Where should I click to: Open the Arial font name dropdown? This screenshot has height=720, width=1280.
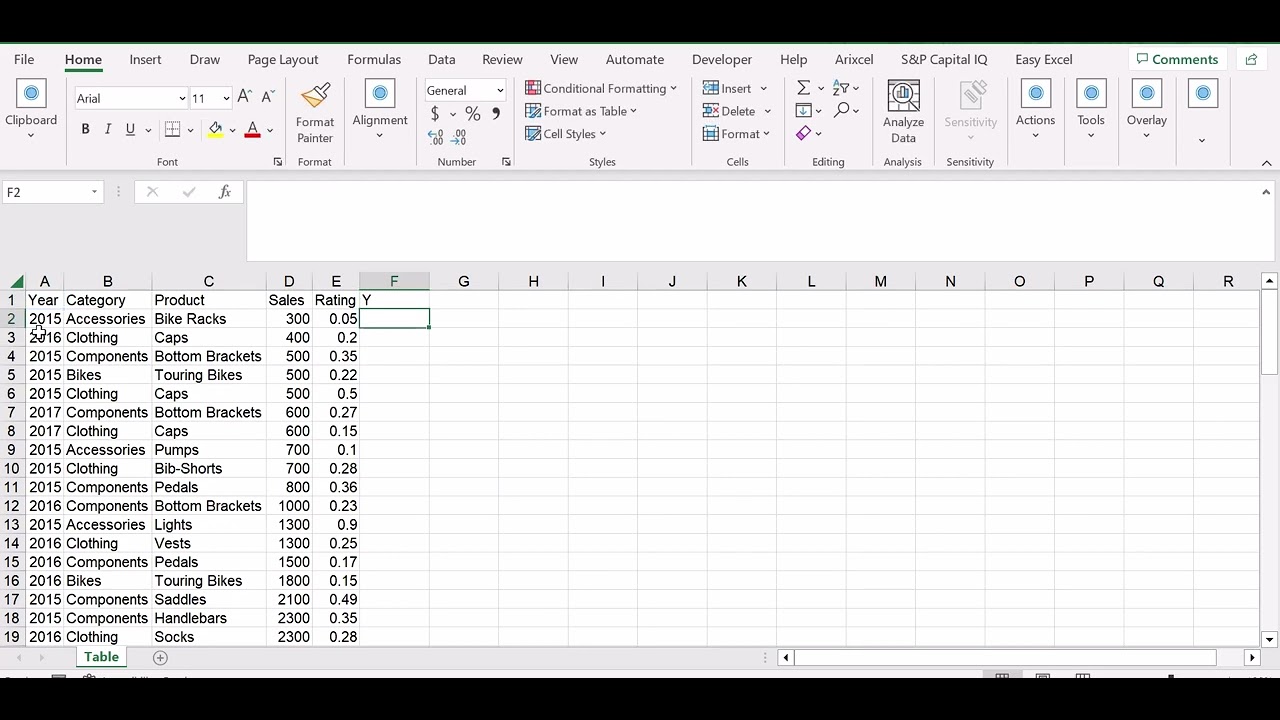tap(182, 98)
